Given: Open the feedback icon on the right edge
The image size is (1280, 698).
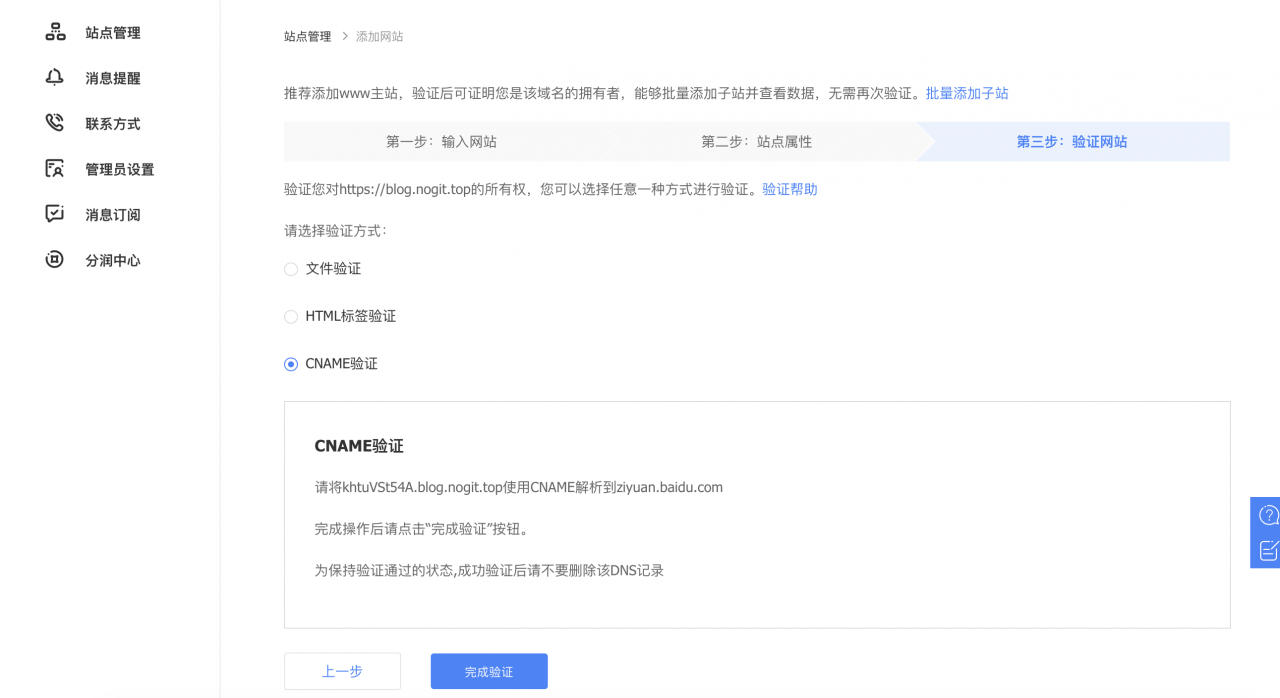Looking at the screenshot, I should pos(1267,548).
